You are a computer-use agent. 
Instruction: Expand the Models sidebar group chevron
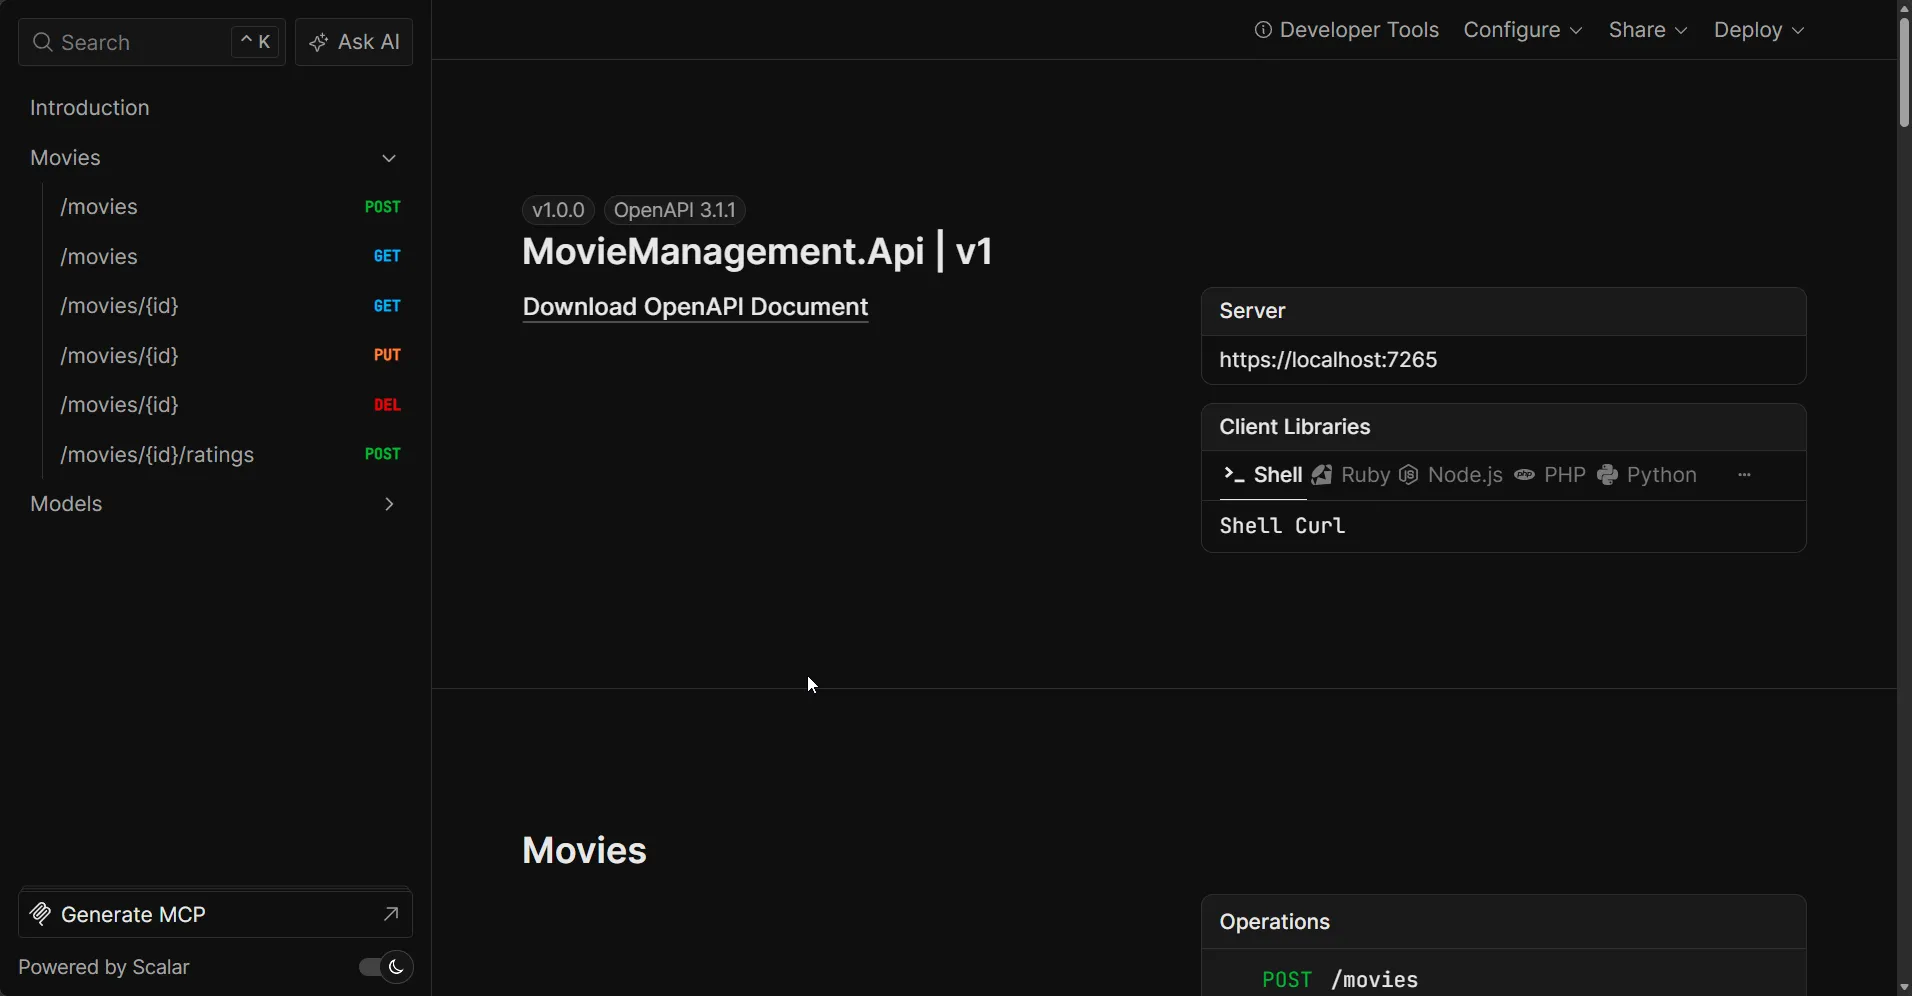(x=389, y=504)
